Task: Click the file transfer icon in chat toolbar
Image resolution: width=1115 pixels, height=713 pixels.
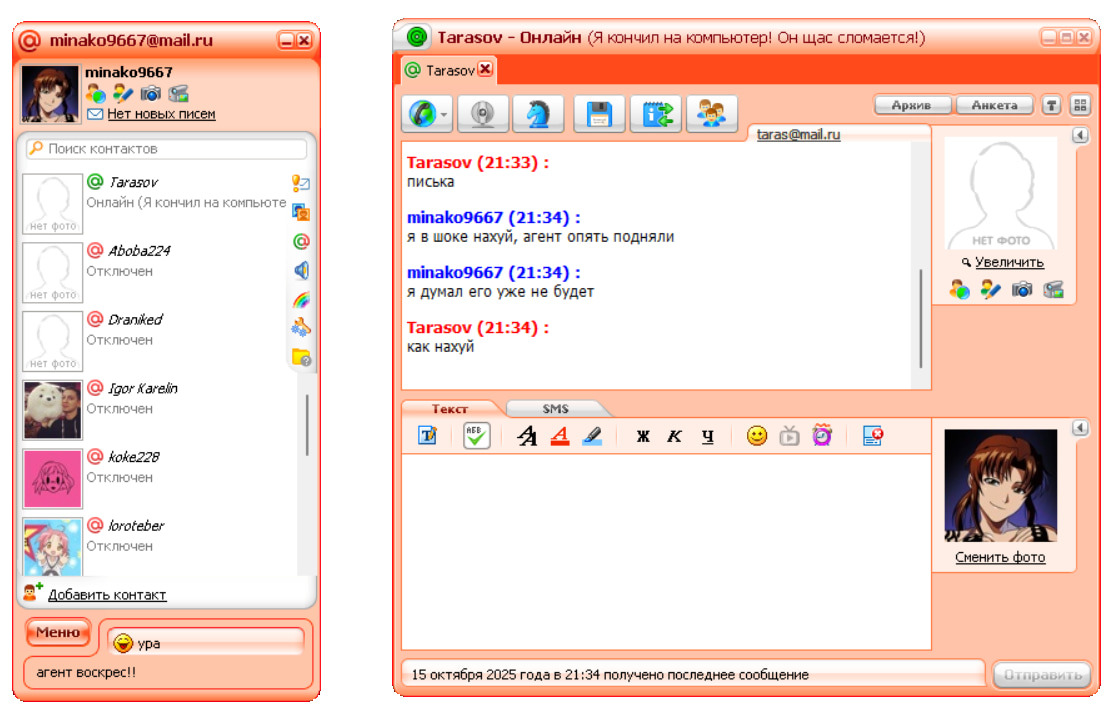Action: click(656, 114)
